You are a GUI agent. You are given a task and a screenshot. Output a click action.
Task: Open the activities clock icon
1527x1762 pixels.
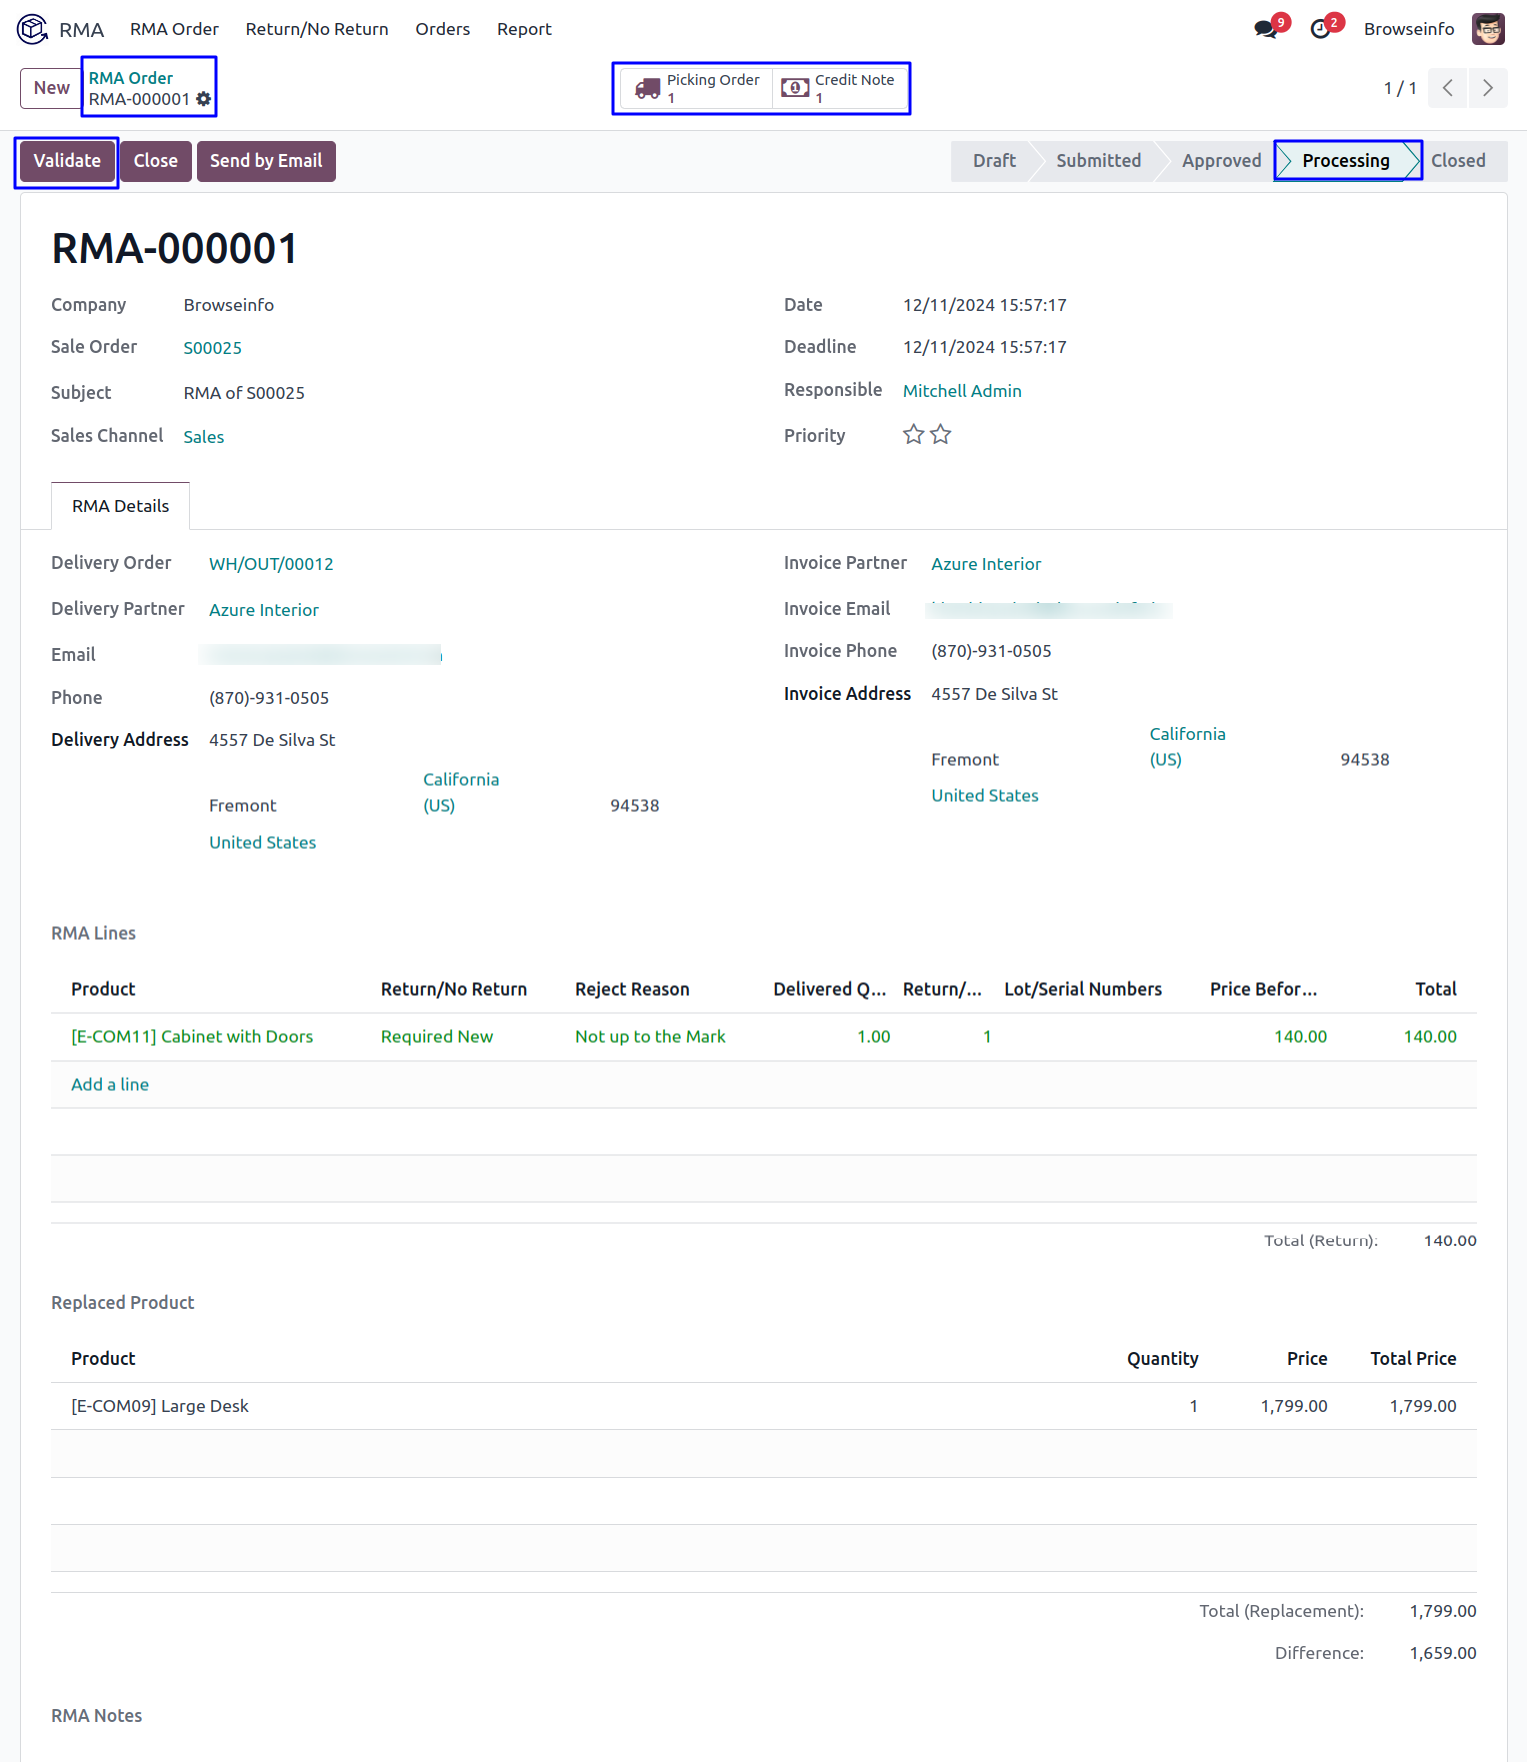pos(1321,29)
